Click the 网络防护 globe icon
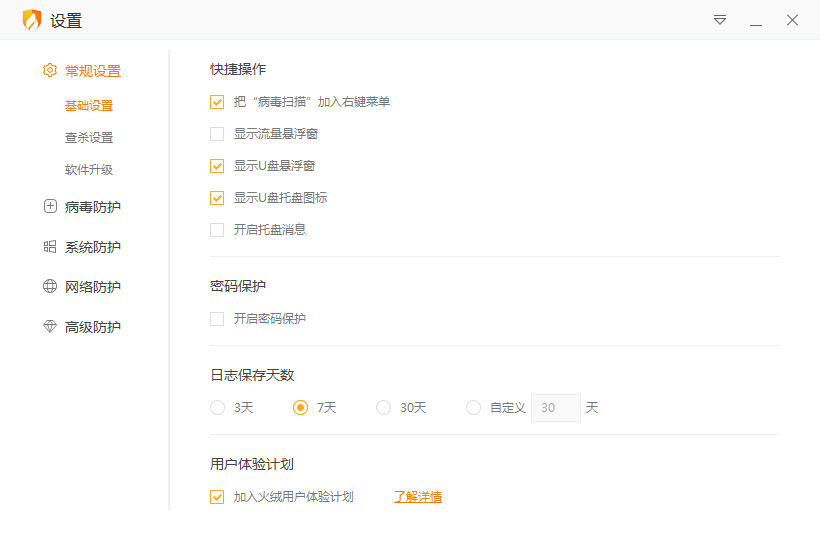Viewport: 820px width, 540px height. point(50,287)
